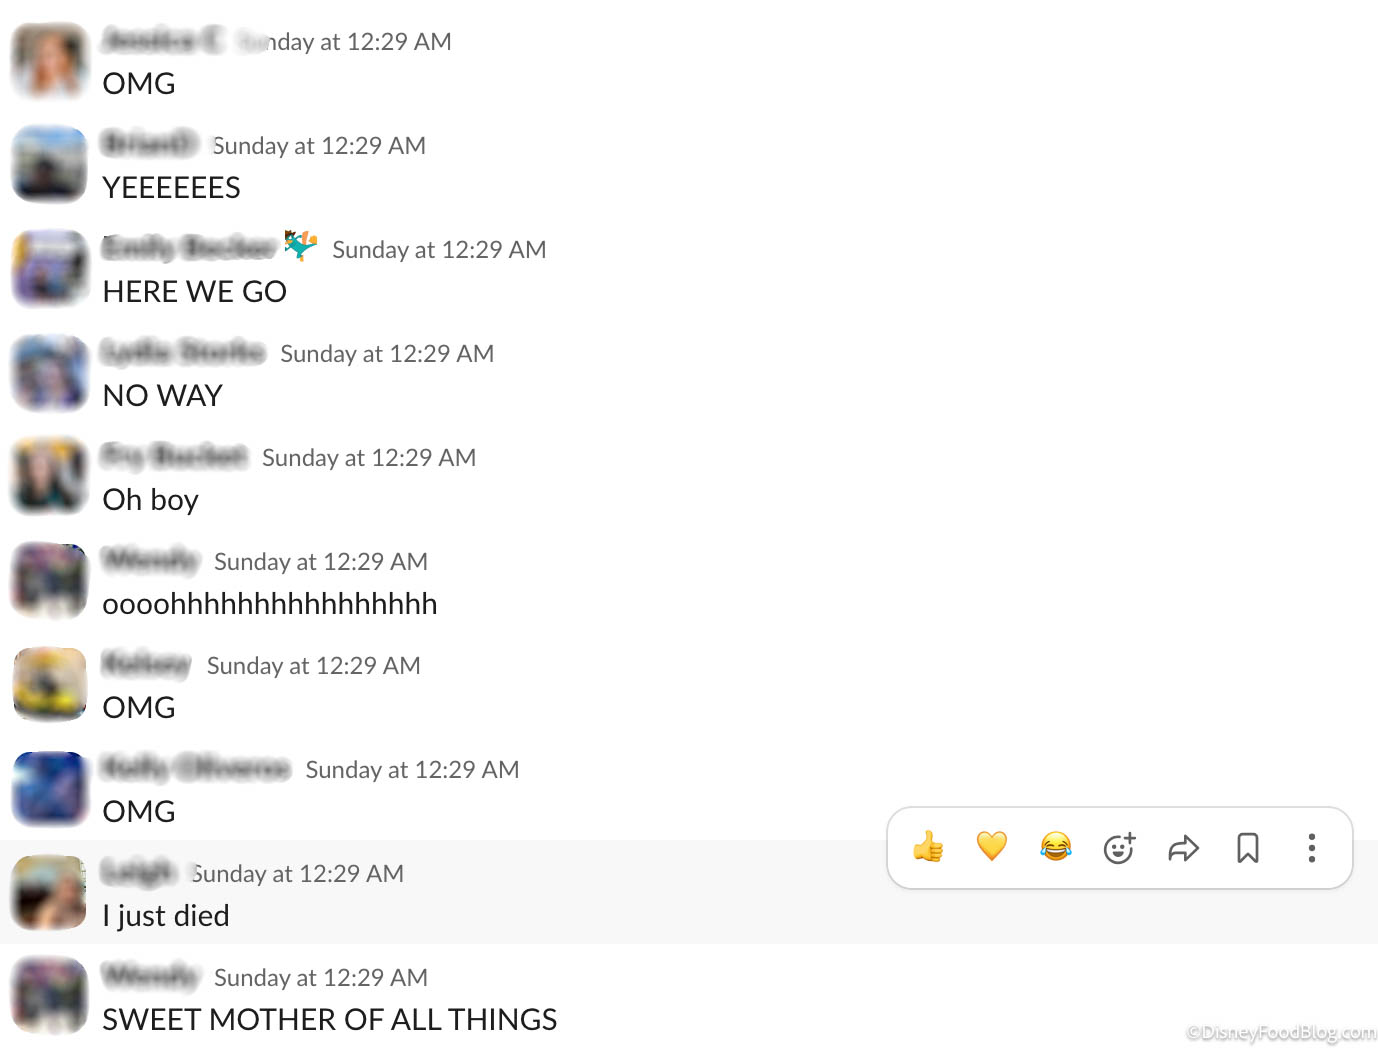This screenshot has height=1050, width=1378.
Task: Open the more actions three-dot menu
Action: pyautogui.click(x=1312, y=848)
